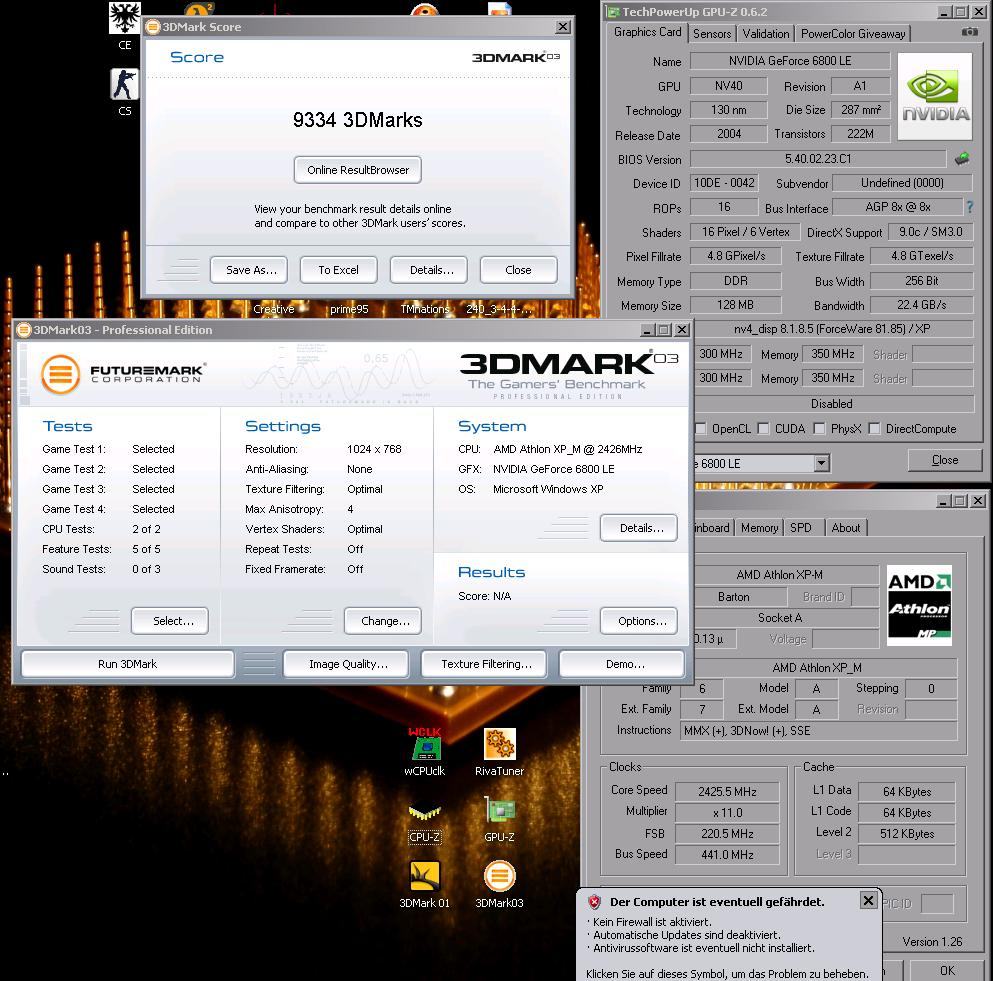Switch to GPU-Z Validation tab

tap(766, 34)
